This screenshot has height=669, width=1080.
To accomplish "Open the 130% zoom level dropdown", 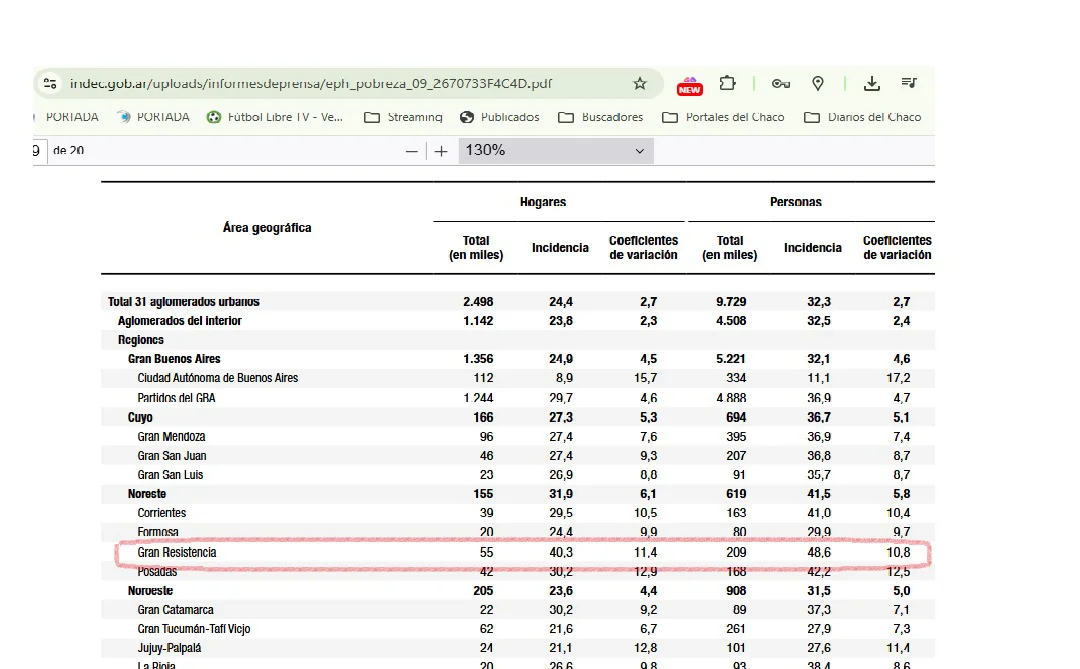I will (x=556, y=150).
